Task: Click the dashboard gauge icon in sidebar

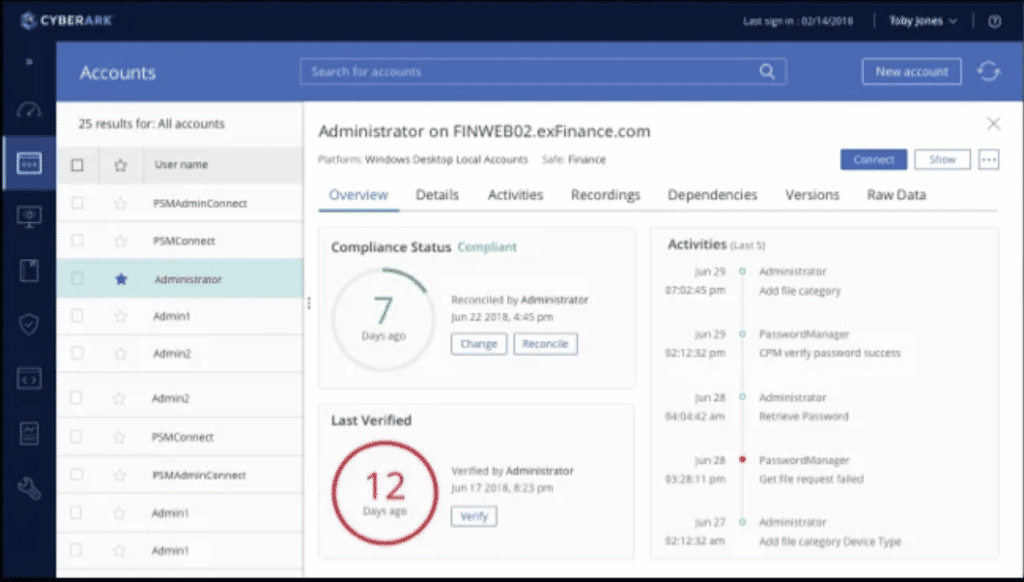Action: tap(29, 110)
